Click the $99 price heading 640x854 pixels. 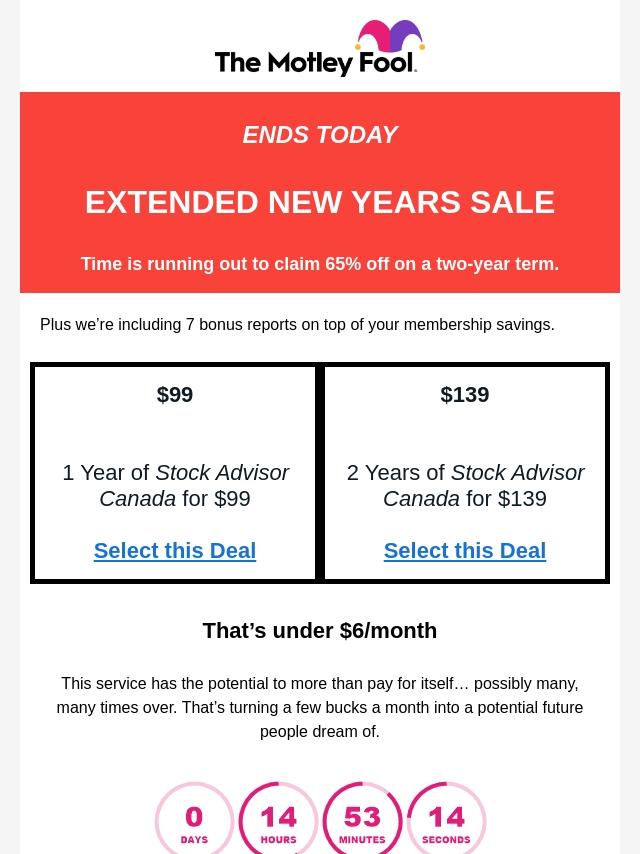175,394
